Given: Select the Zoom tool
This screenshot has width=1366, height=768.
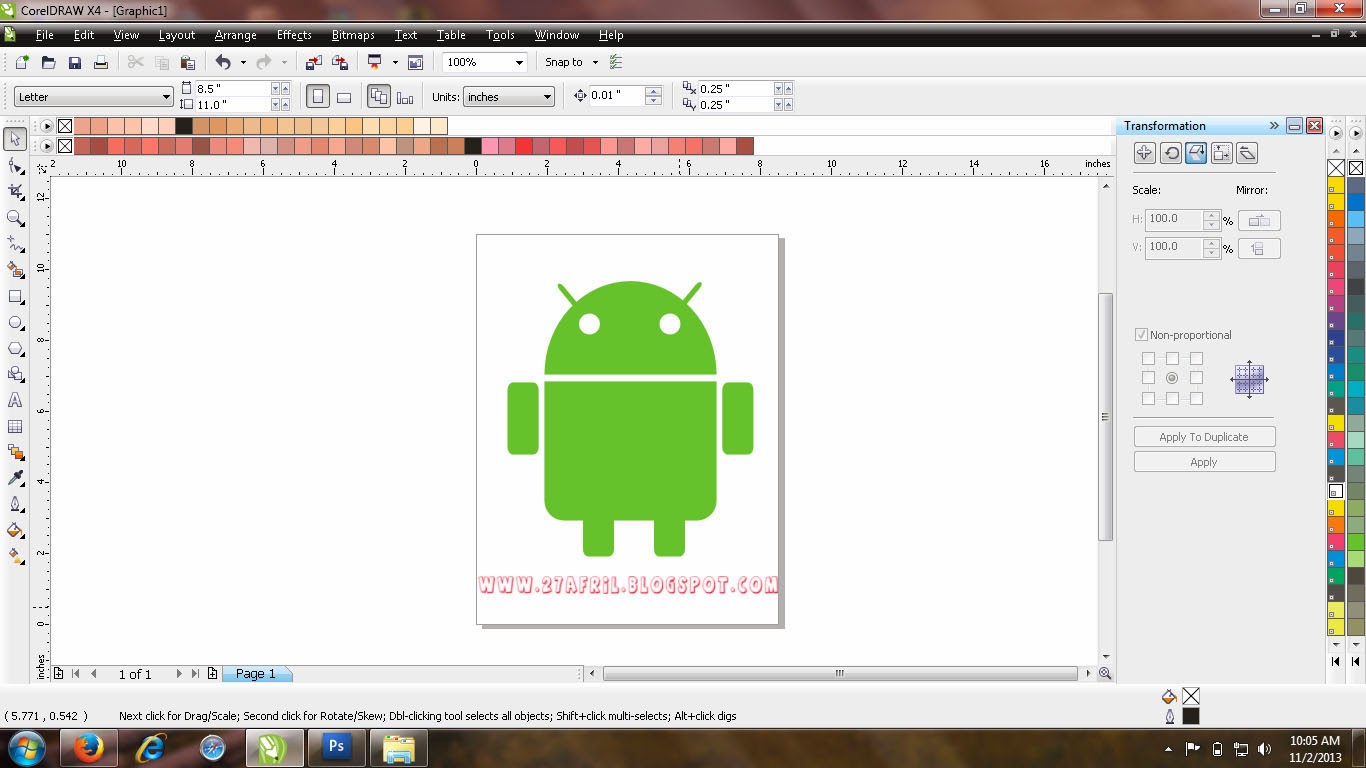Looking at the screenshot, I should pyautogui.click(x=15, y=218).
